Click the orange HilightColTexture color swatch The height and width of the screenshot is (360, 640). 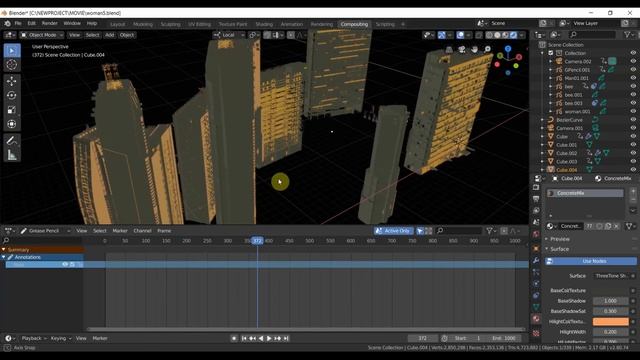coord(611,322)
